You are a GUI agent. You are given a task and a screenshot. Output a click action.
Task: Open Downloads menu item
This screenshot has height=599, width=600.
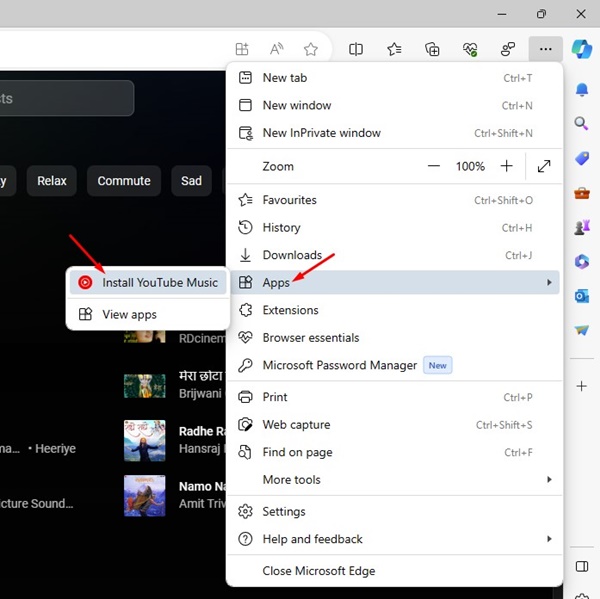pyautogui.click(x=395, y=255)
